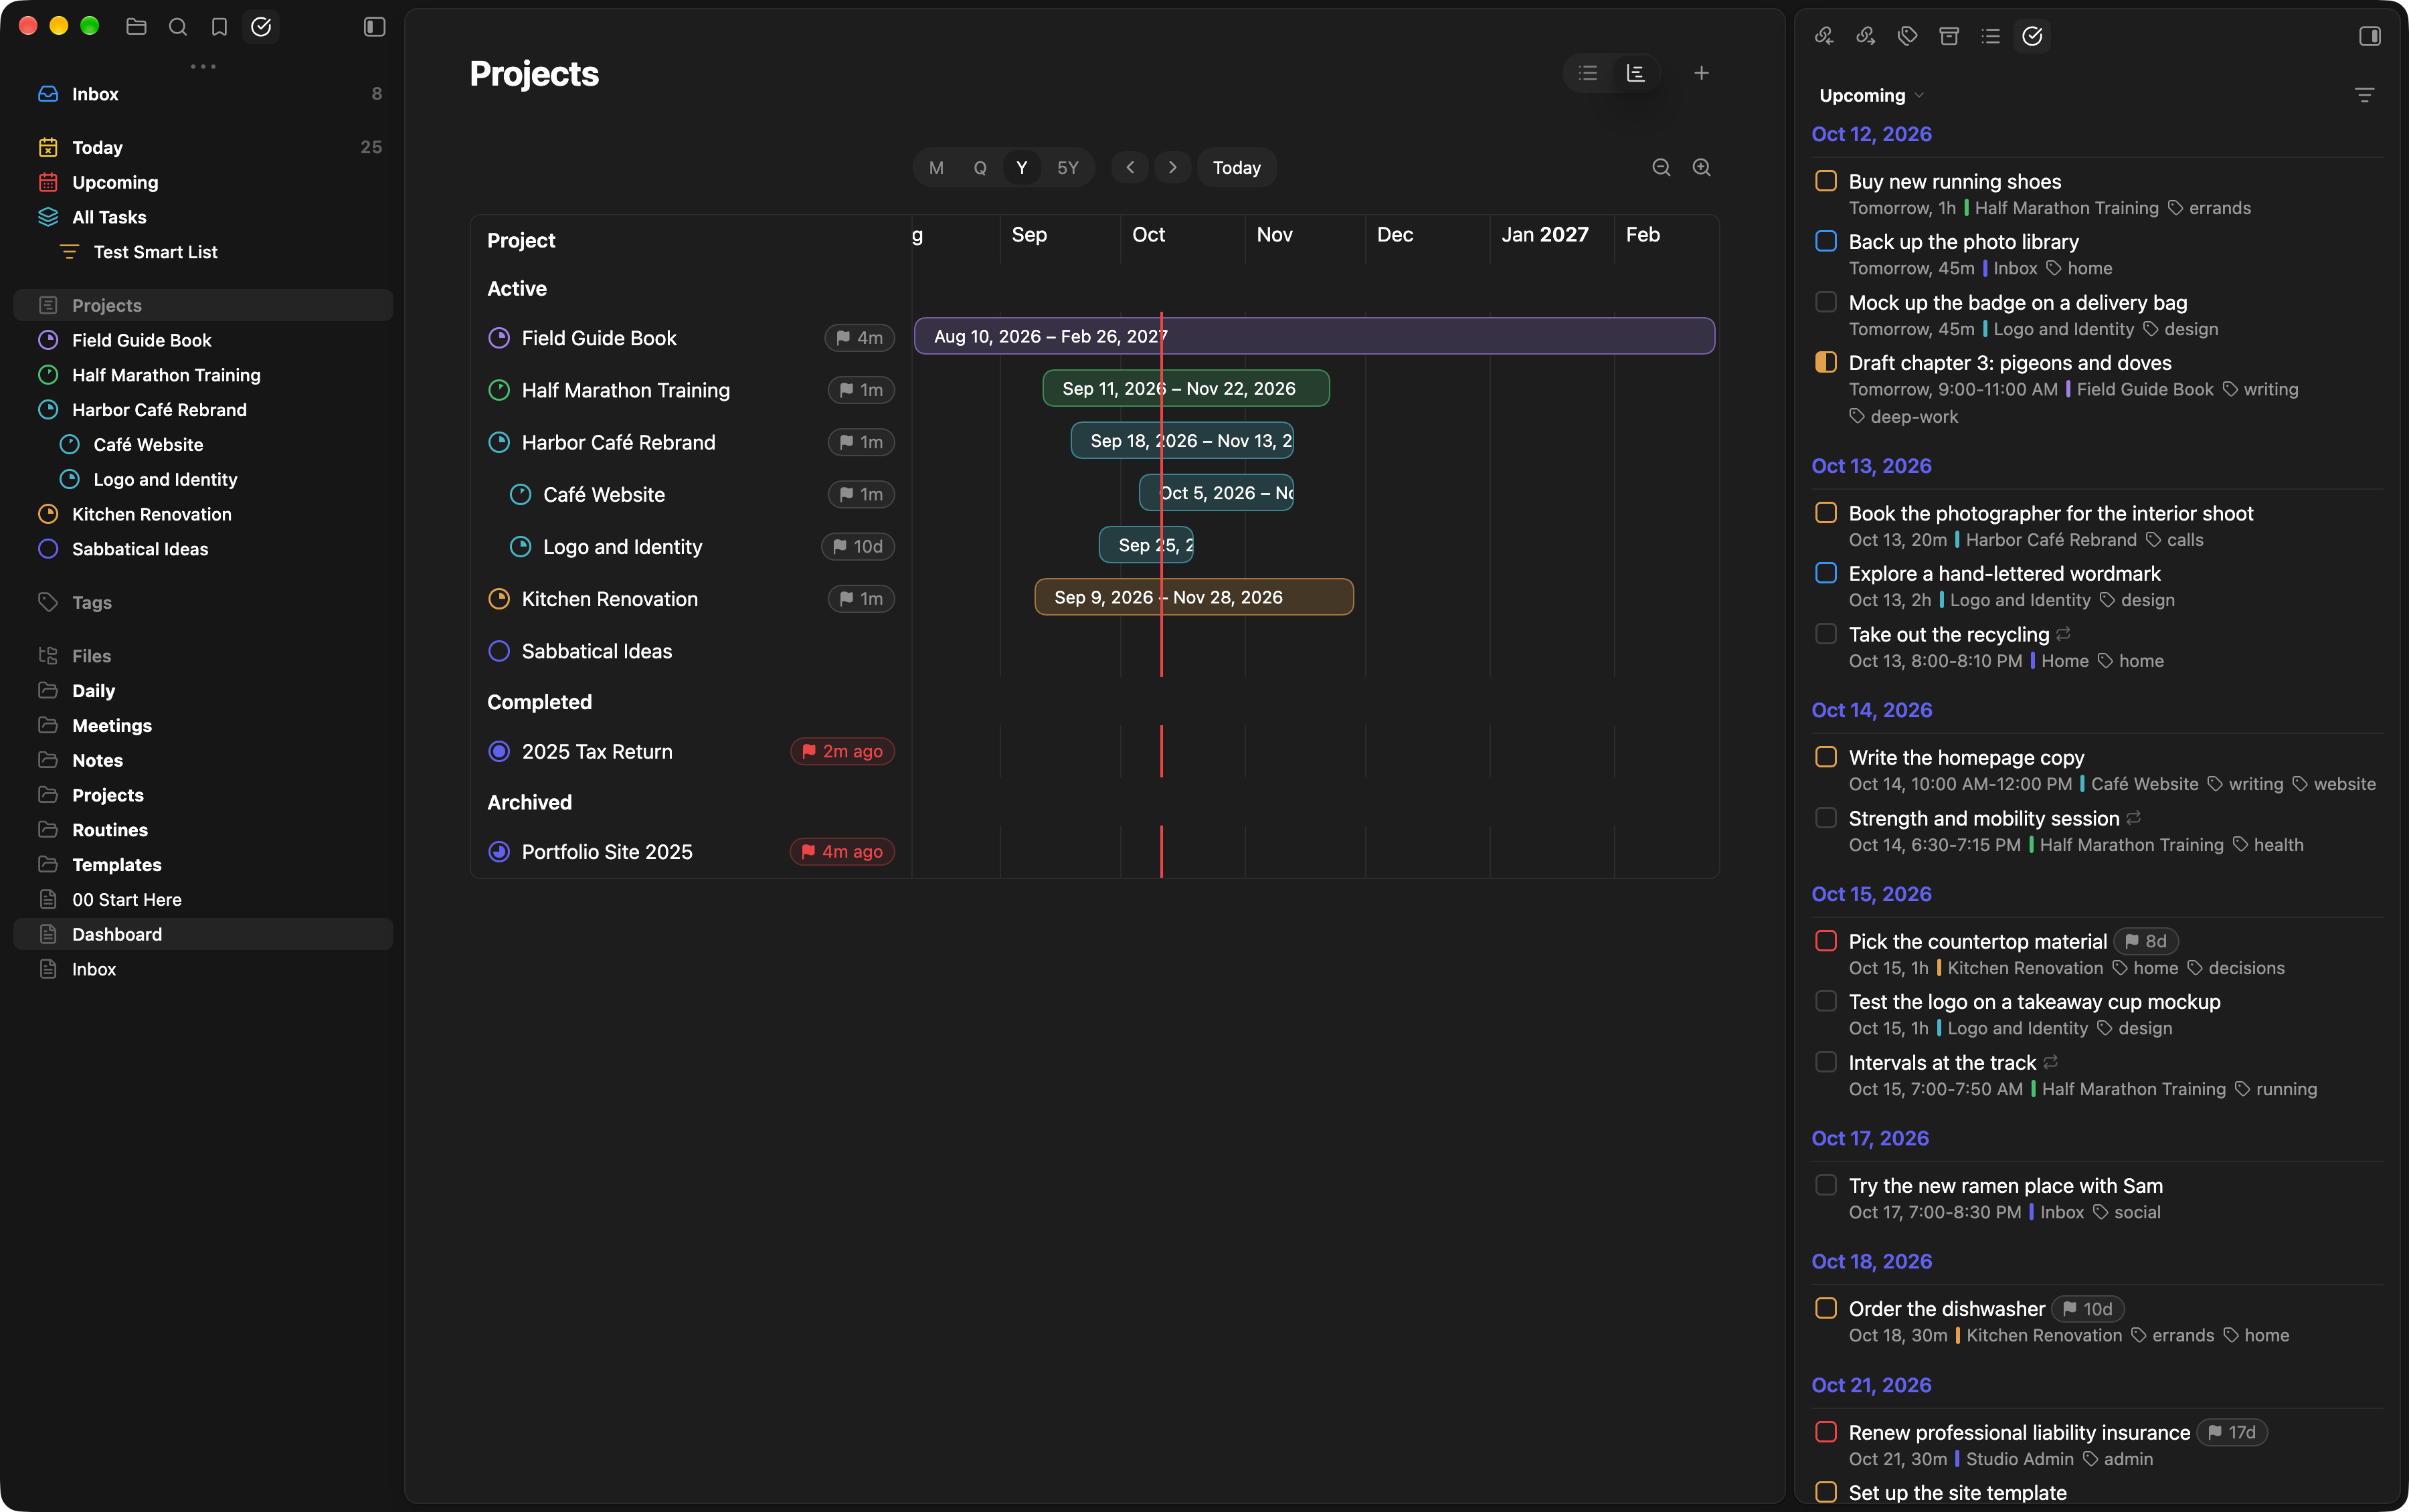Click the tasks checkmark icon in left toolbar
Screen dimensions: 2409x1512
(261, 27)
